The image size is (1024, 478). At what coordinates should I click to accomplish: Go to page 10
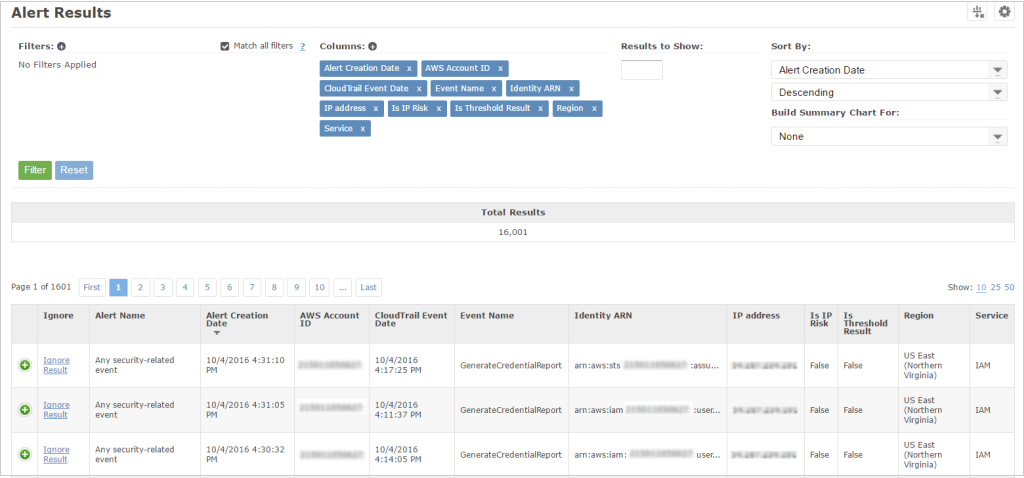[x=319, y=287]
